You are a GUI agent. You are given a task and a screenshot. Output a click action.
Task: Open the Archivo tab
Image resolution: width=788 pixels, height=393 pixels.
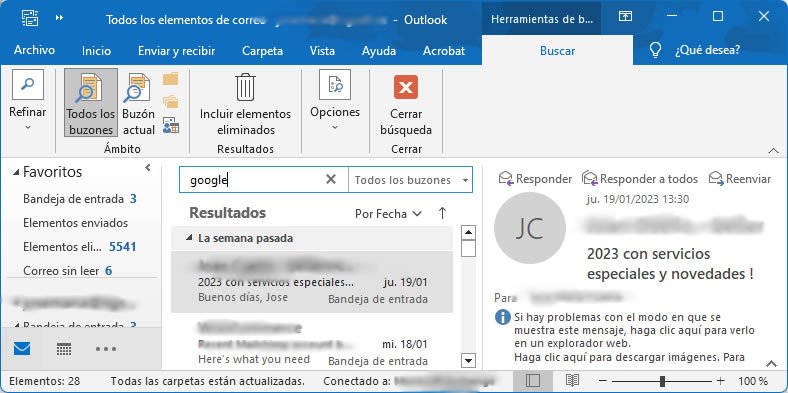click(x=35, y=50)
